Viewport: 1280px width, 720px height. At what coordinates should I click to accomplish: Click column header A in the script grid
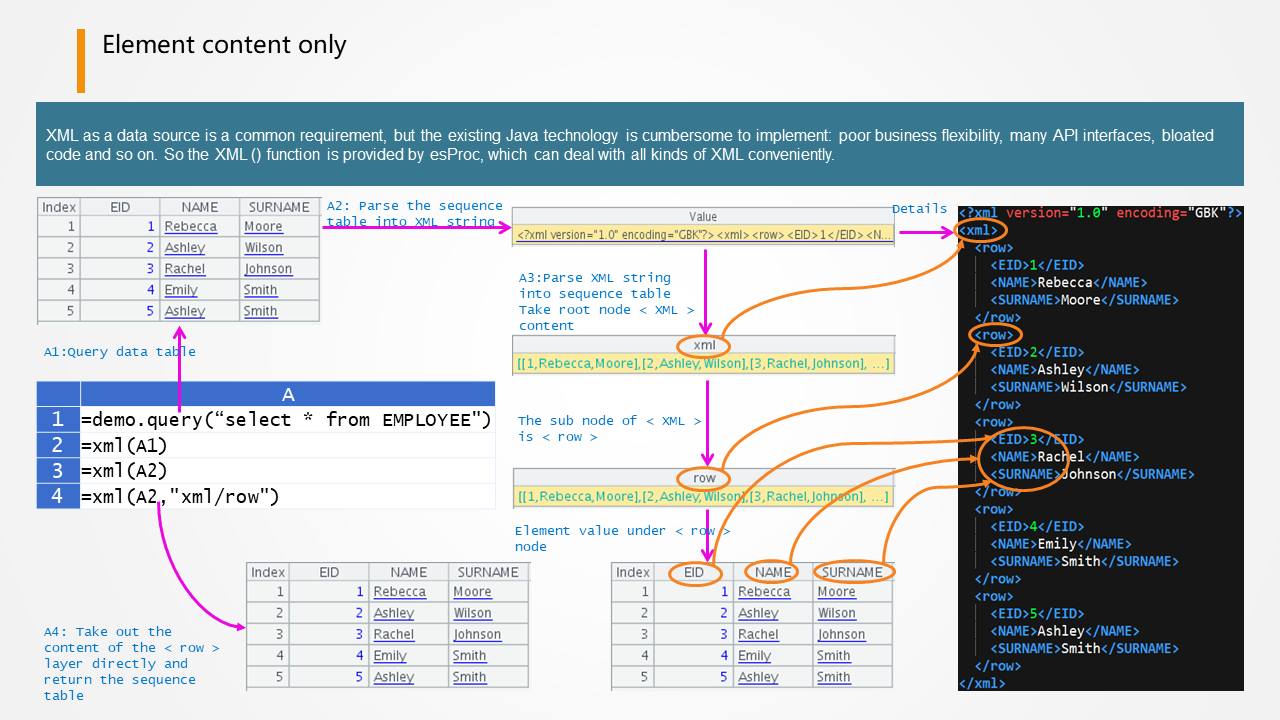click(x=287, y=394)
